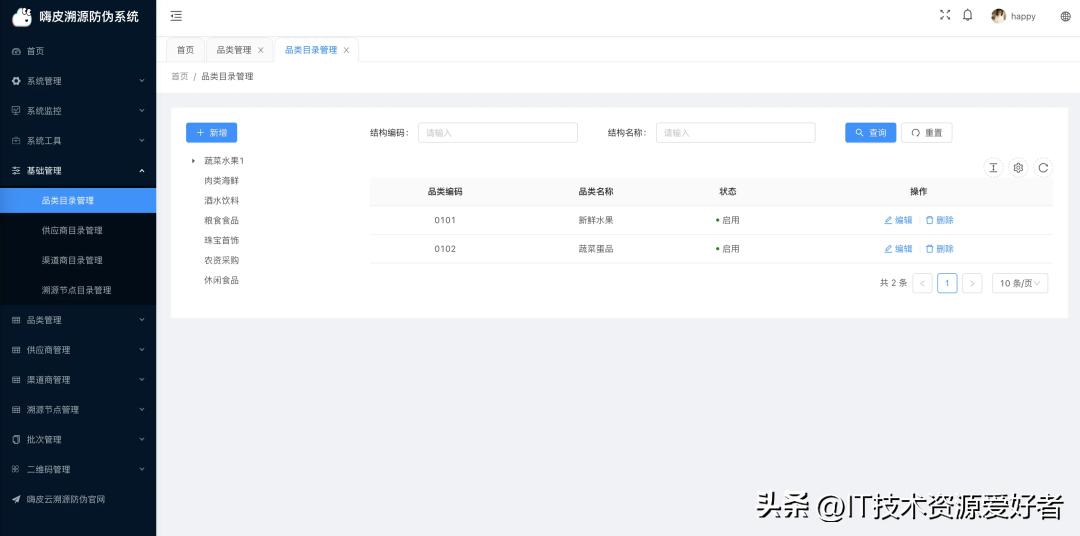The image size is (1080, 536).
Task: Close the 品类目录管理 tab
Action: (346, 50)
